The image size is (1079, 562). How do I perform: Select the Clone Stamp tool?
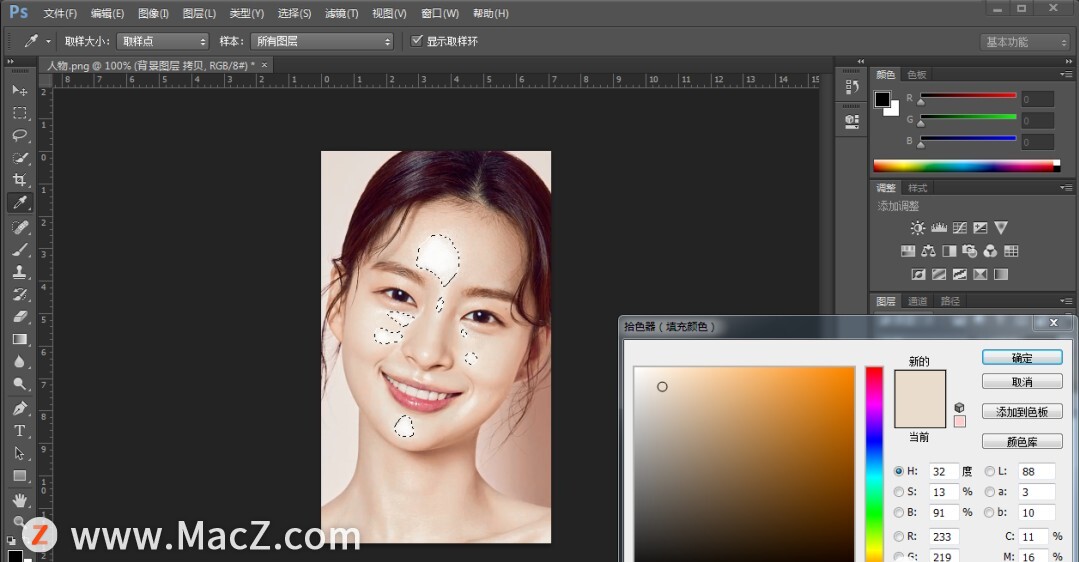click(x=20, y=272)
